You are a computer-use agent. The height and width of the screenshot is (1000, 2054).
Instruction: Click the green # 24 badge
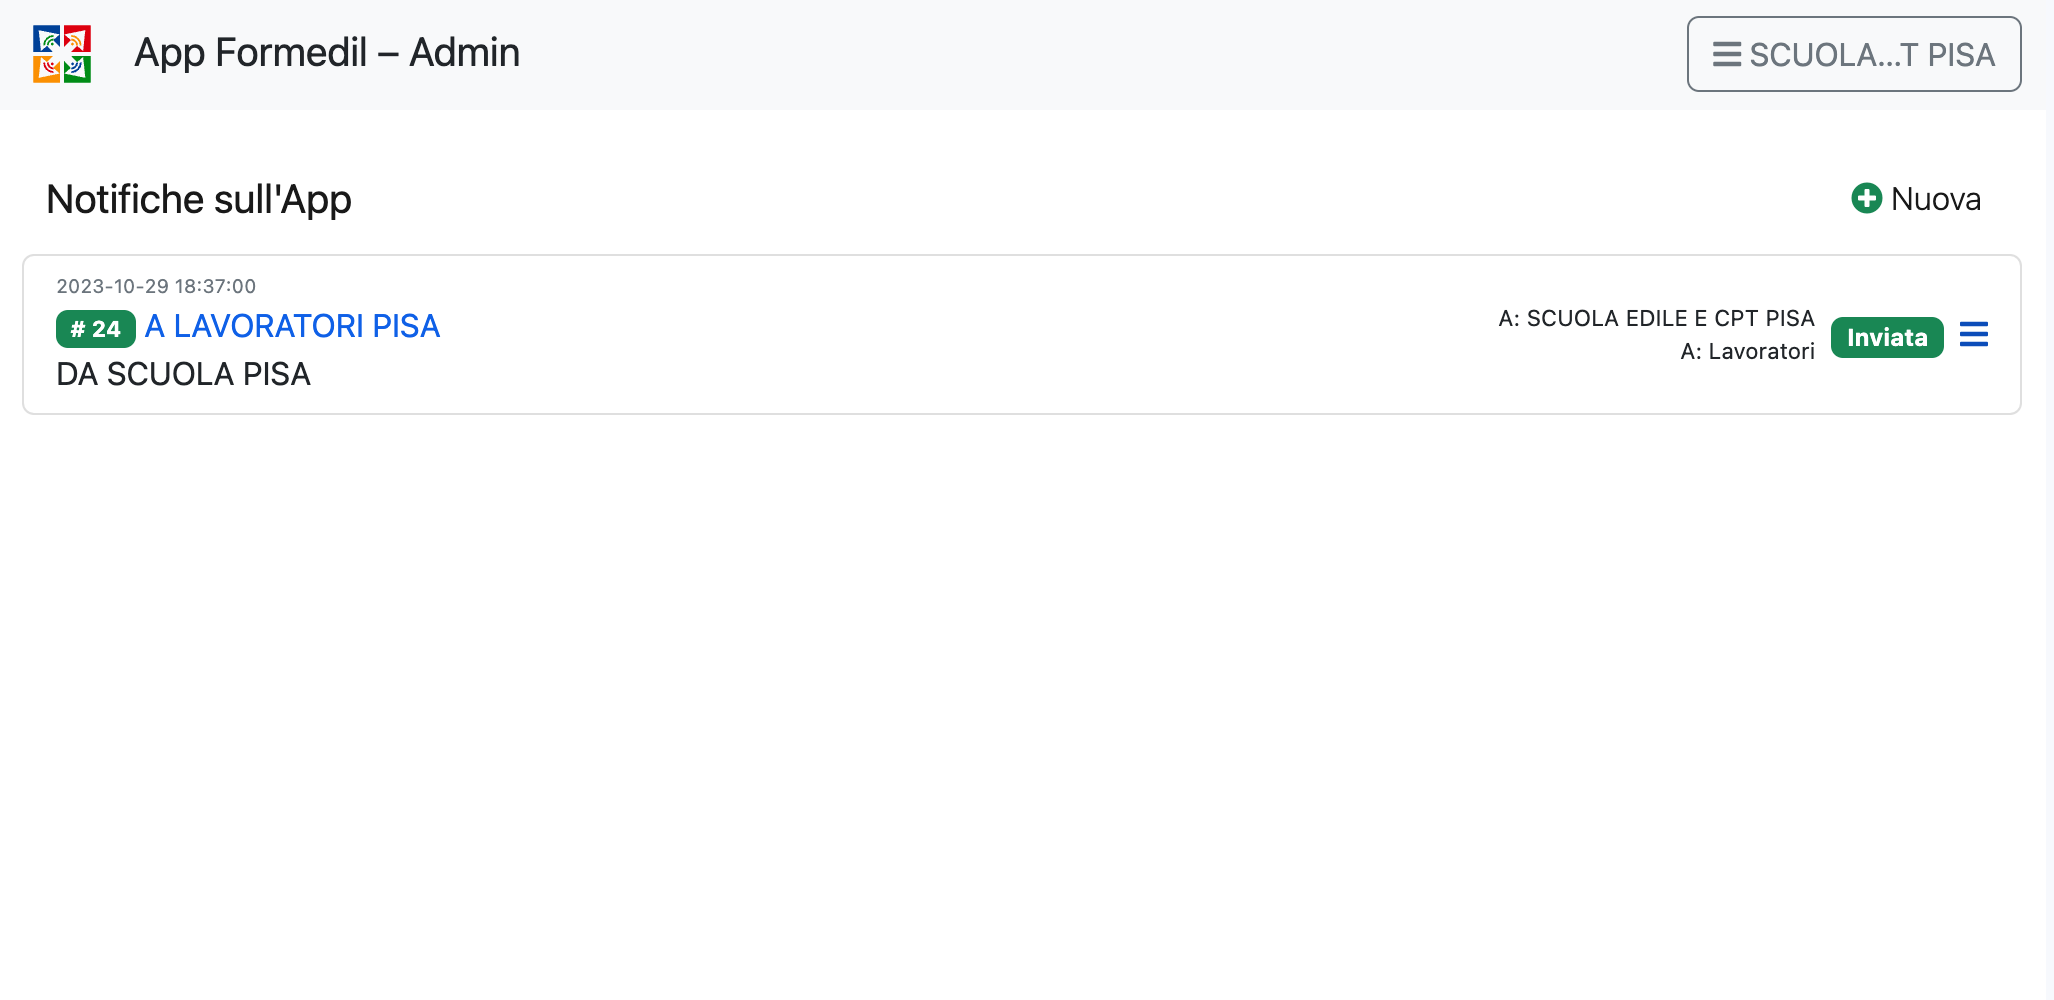pos(96,329)
